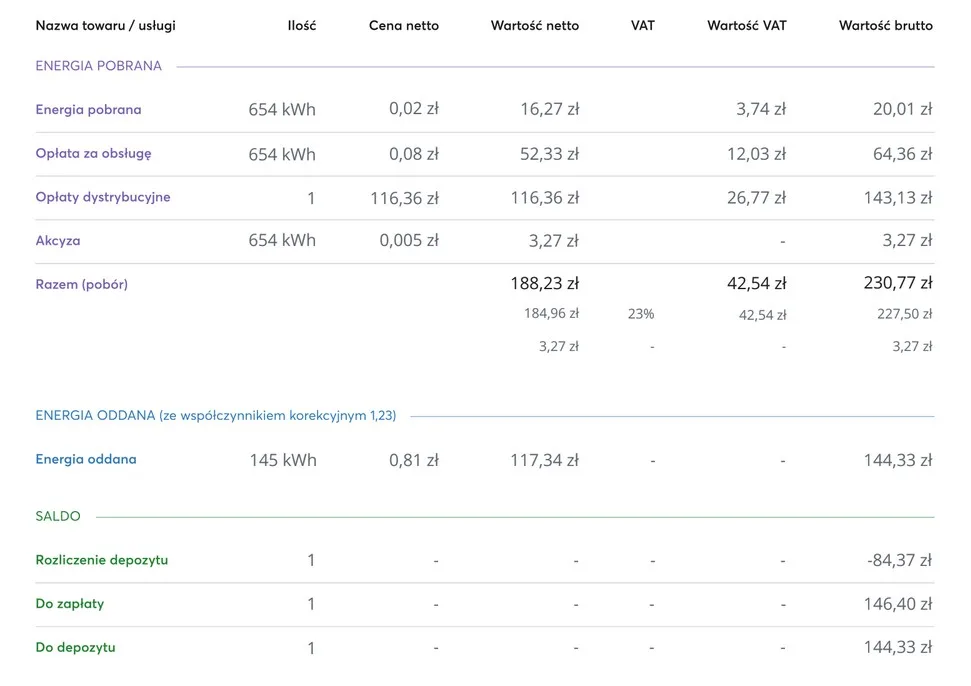Image resolution: width=971 pixels, height=686 pixels.
Task: Click the 'Akcyza' row label
Action: 58,241
